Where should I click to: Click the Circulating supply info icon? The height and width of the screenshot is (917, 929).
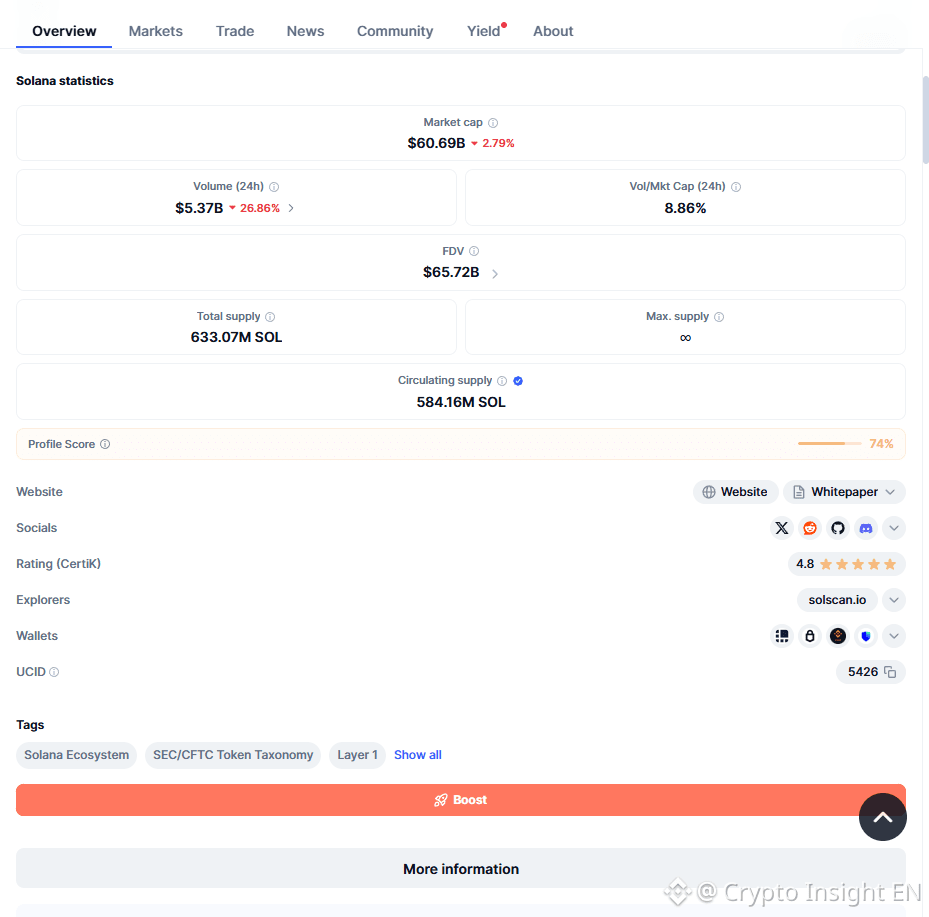coord(502,381)
